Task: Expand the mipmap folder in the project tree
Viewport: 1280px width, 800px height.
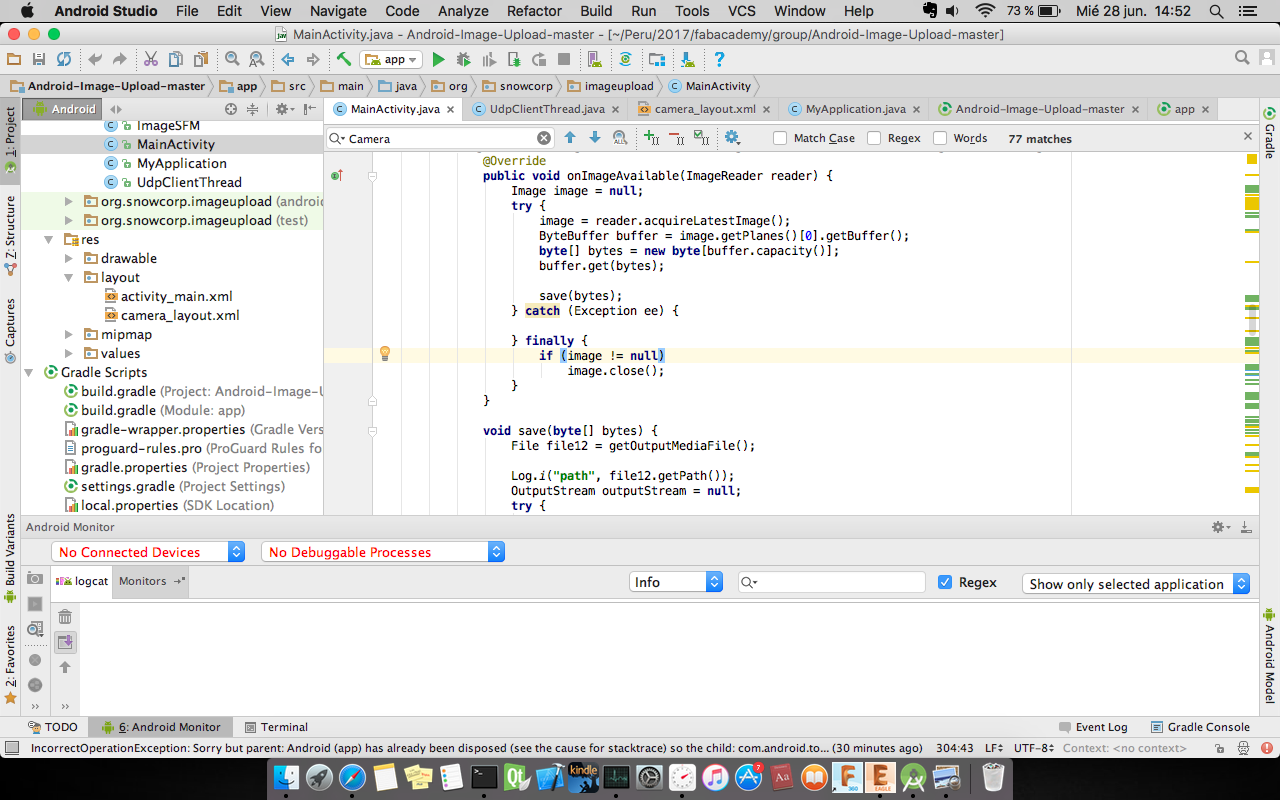Action: coord(69,334)
